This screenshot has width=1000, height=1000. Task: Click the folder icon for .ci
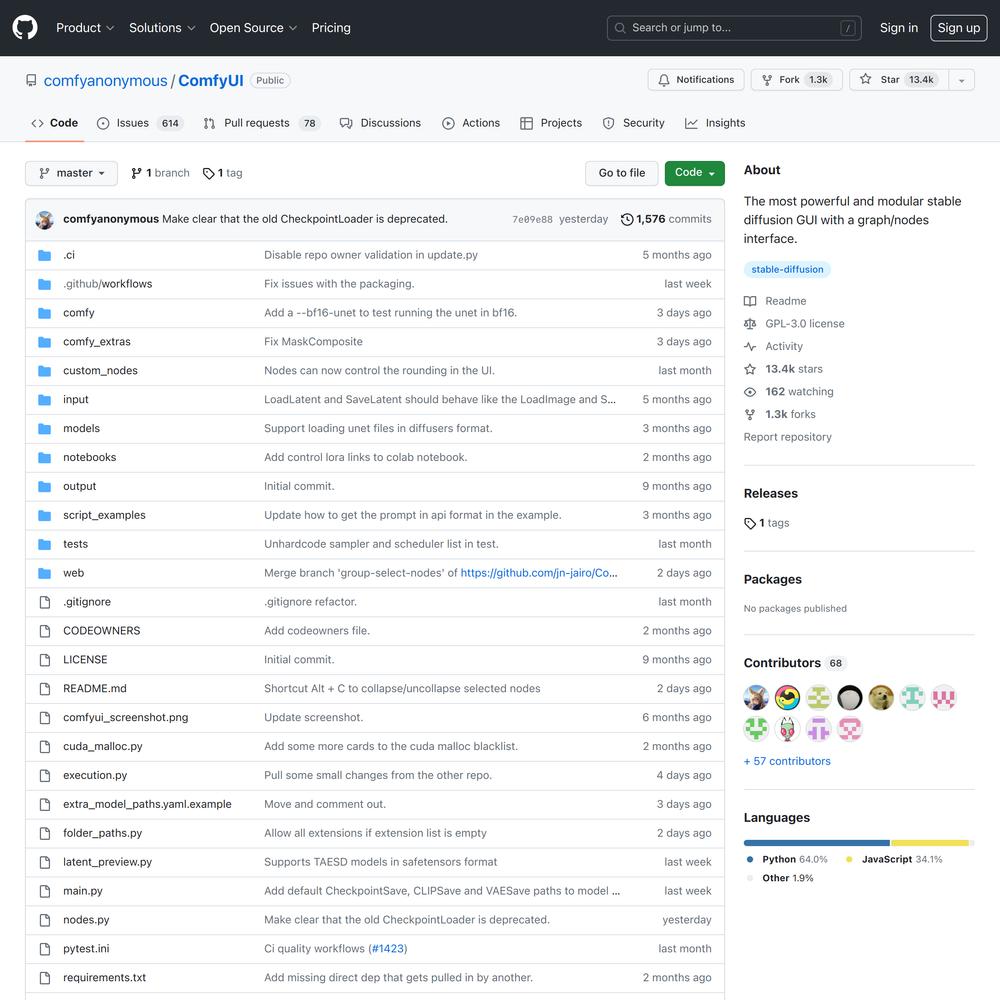pos(44,255)
